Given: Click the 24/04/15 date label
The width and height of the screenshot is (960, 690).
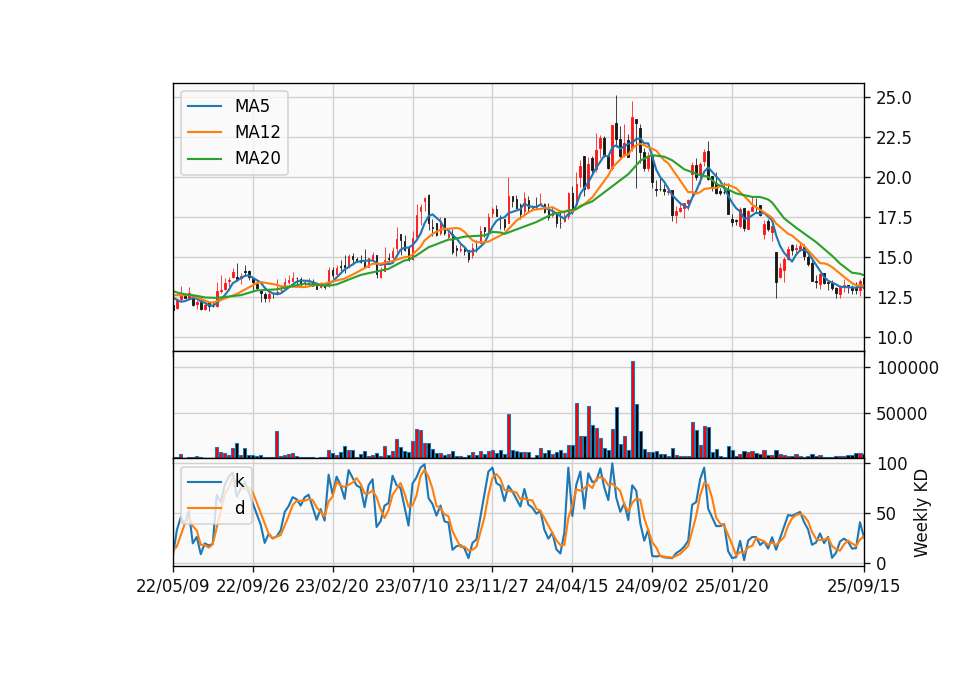Looking at the screenshot, I should pyautogui.click(x=572, y=586).
